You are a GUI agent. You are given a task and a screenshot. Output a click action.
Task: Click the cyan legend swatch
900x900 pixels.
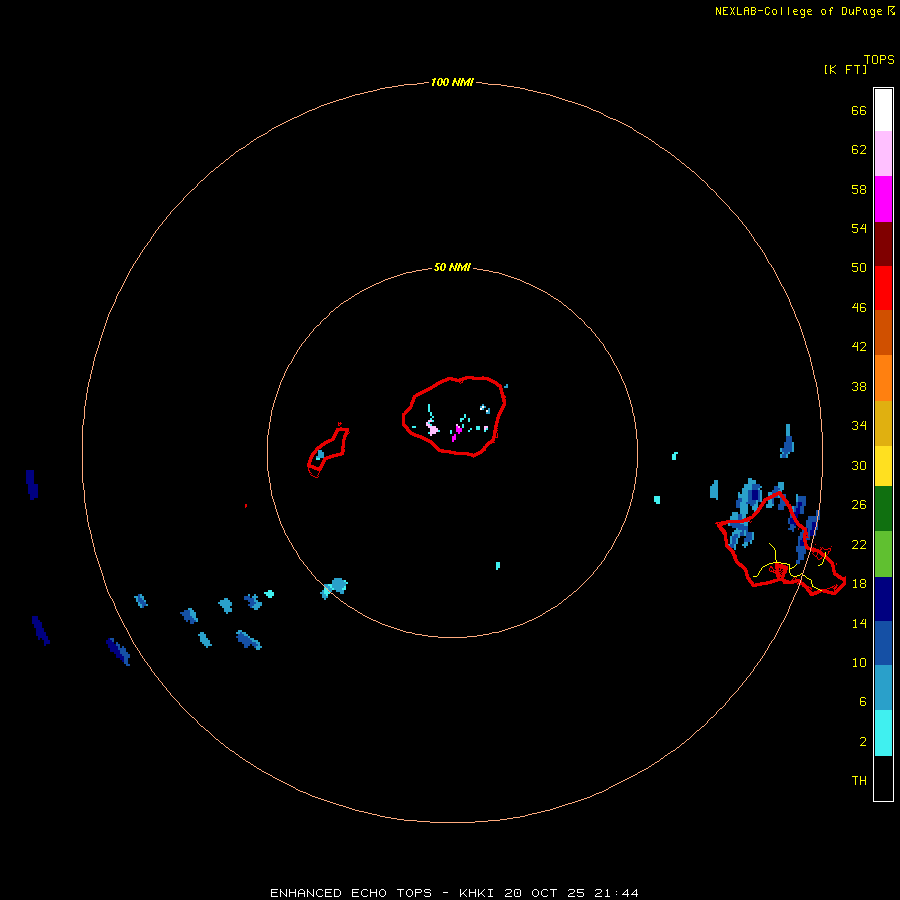[883, 733]
